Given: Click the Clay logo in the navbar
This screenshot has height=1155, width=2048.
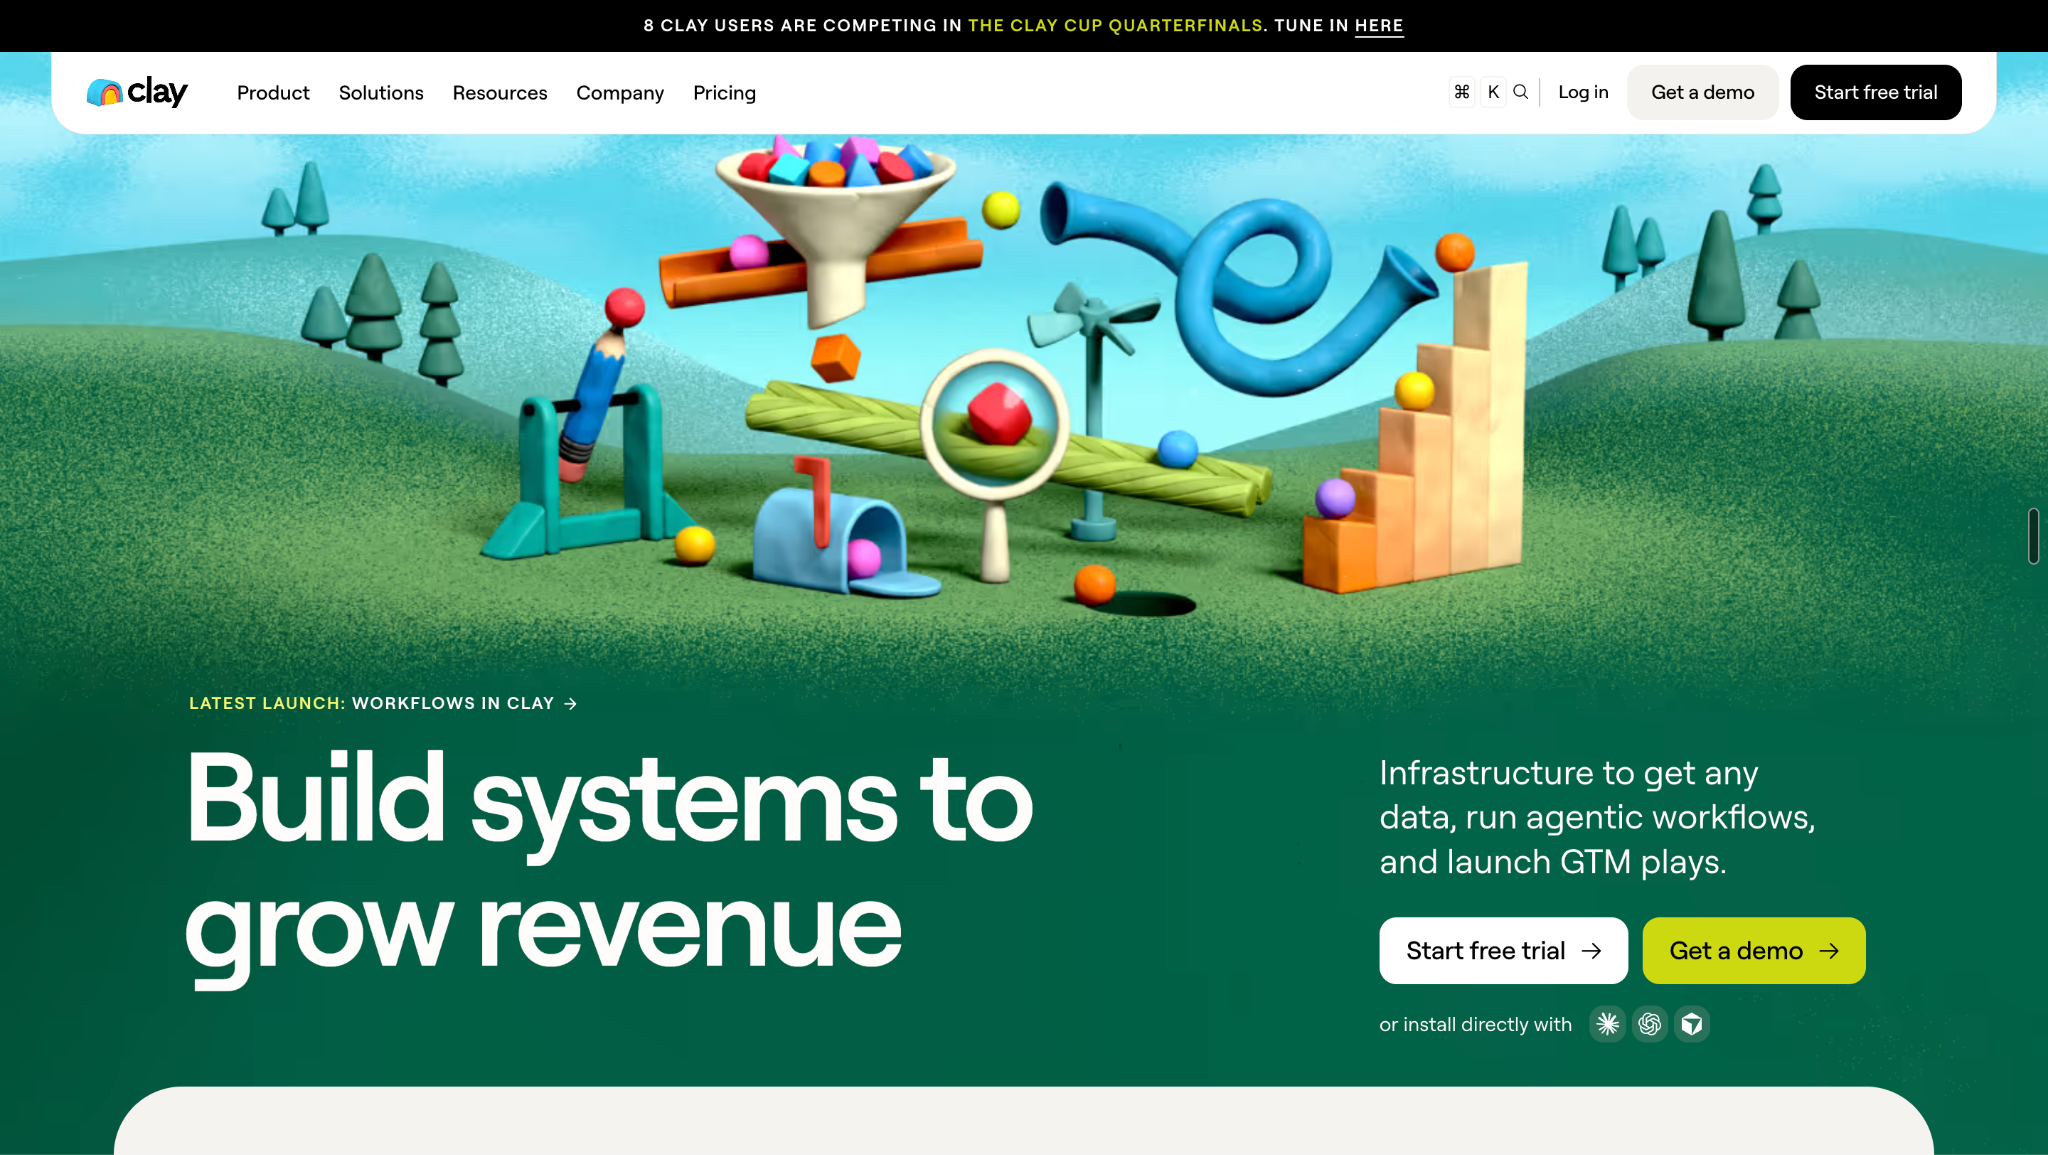Looking at the screenshot, I should point(137,92).
